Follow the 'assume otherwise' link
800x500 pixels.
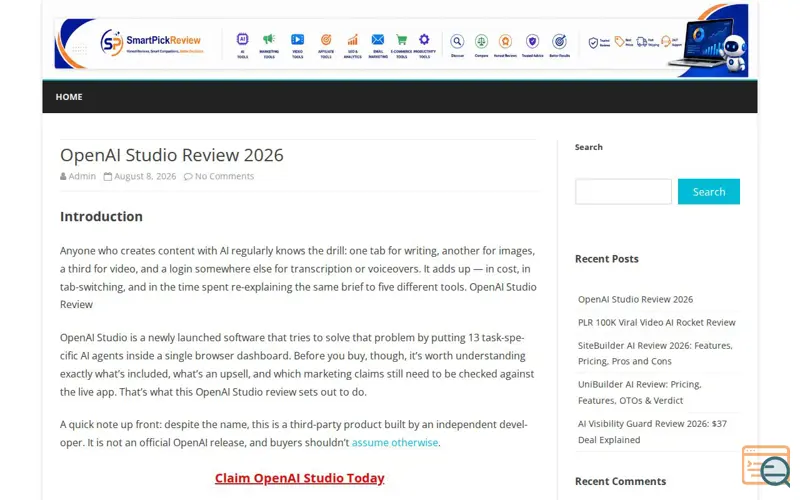coord(395,443)
